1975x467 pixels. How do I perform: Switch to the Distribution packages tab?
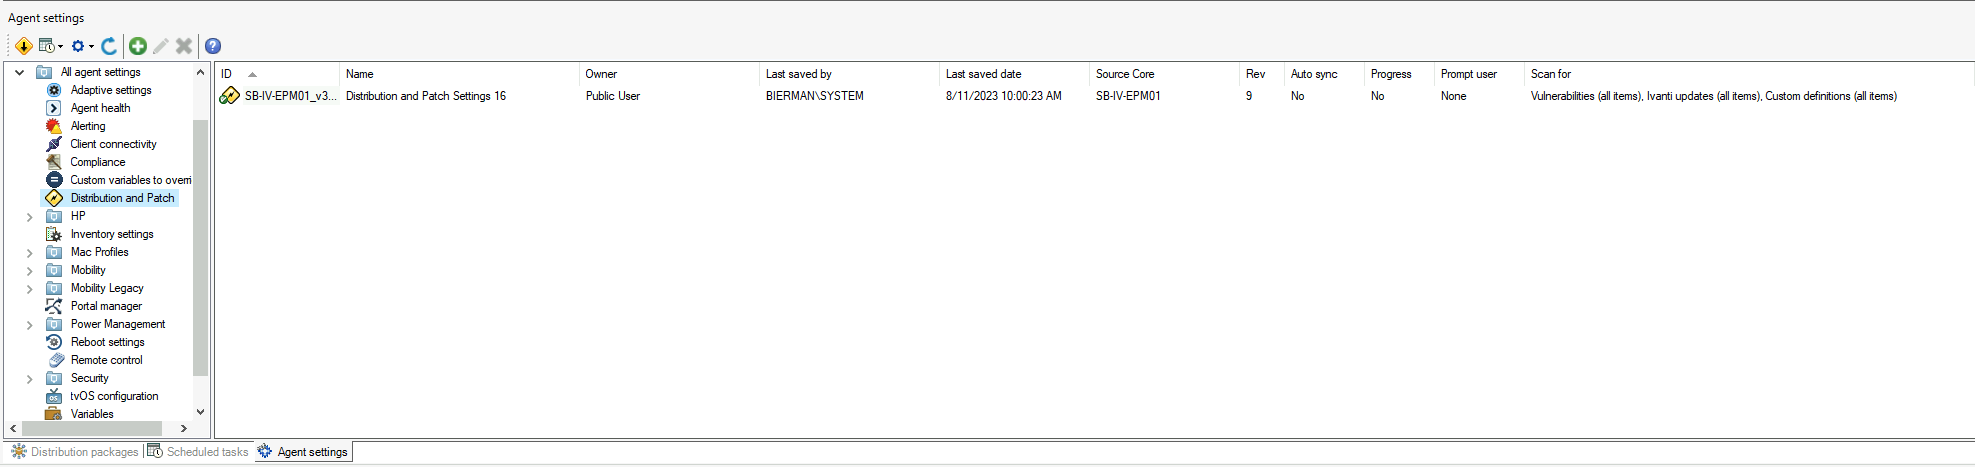(75, 452)
